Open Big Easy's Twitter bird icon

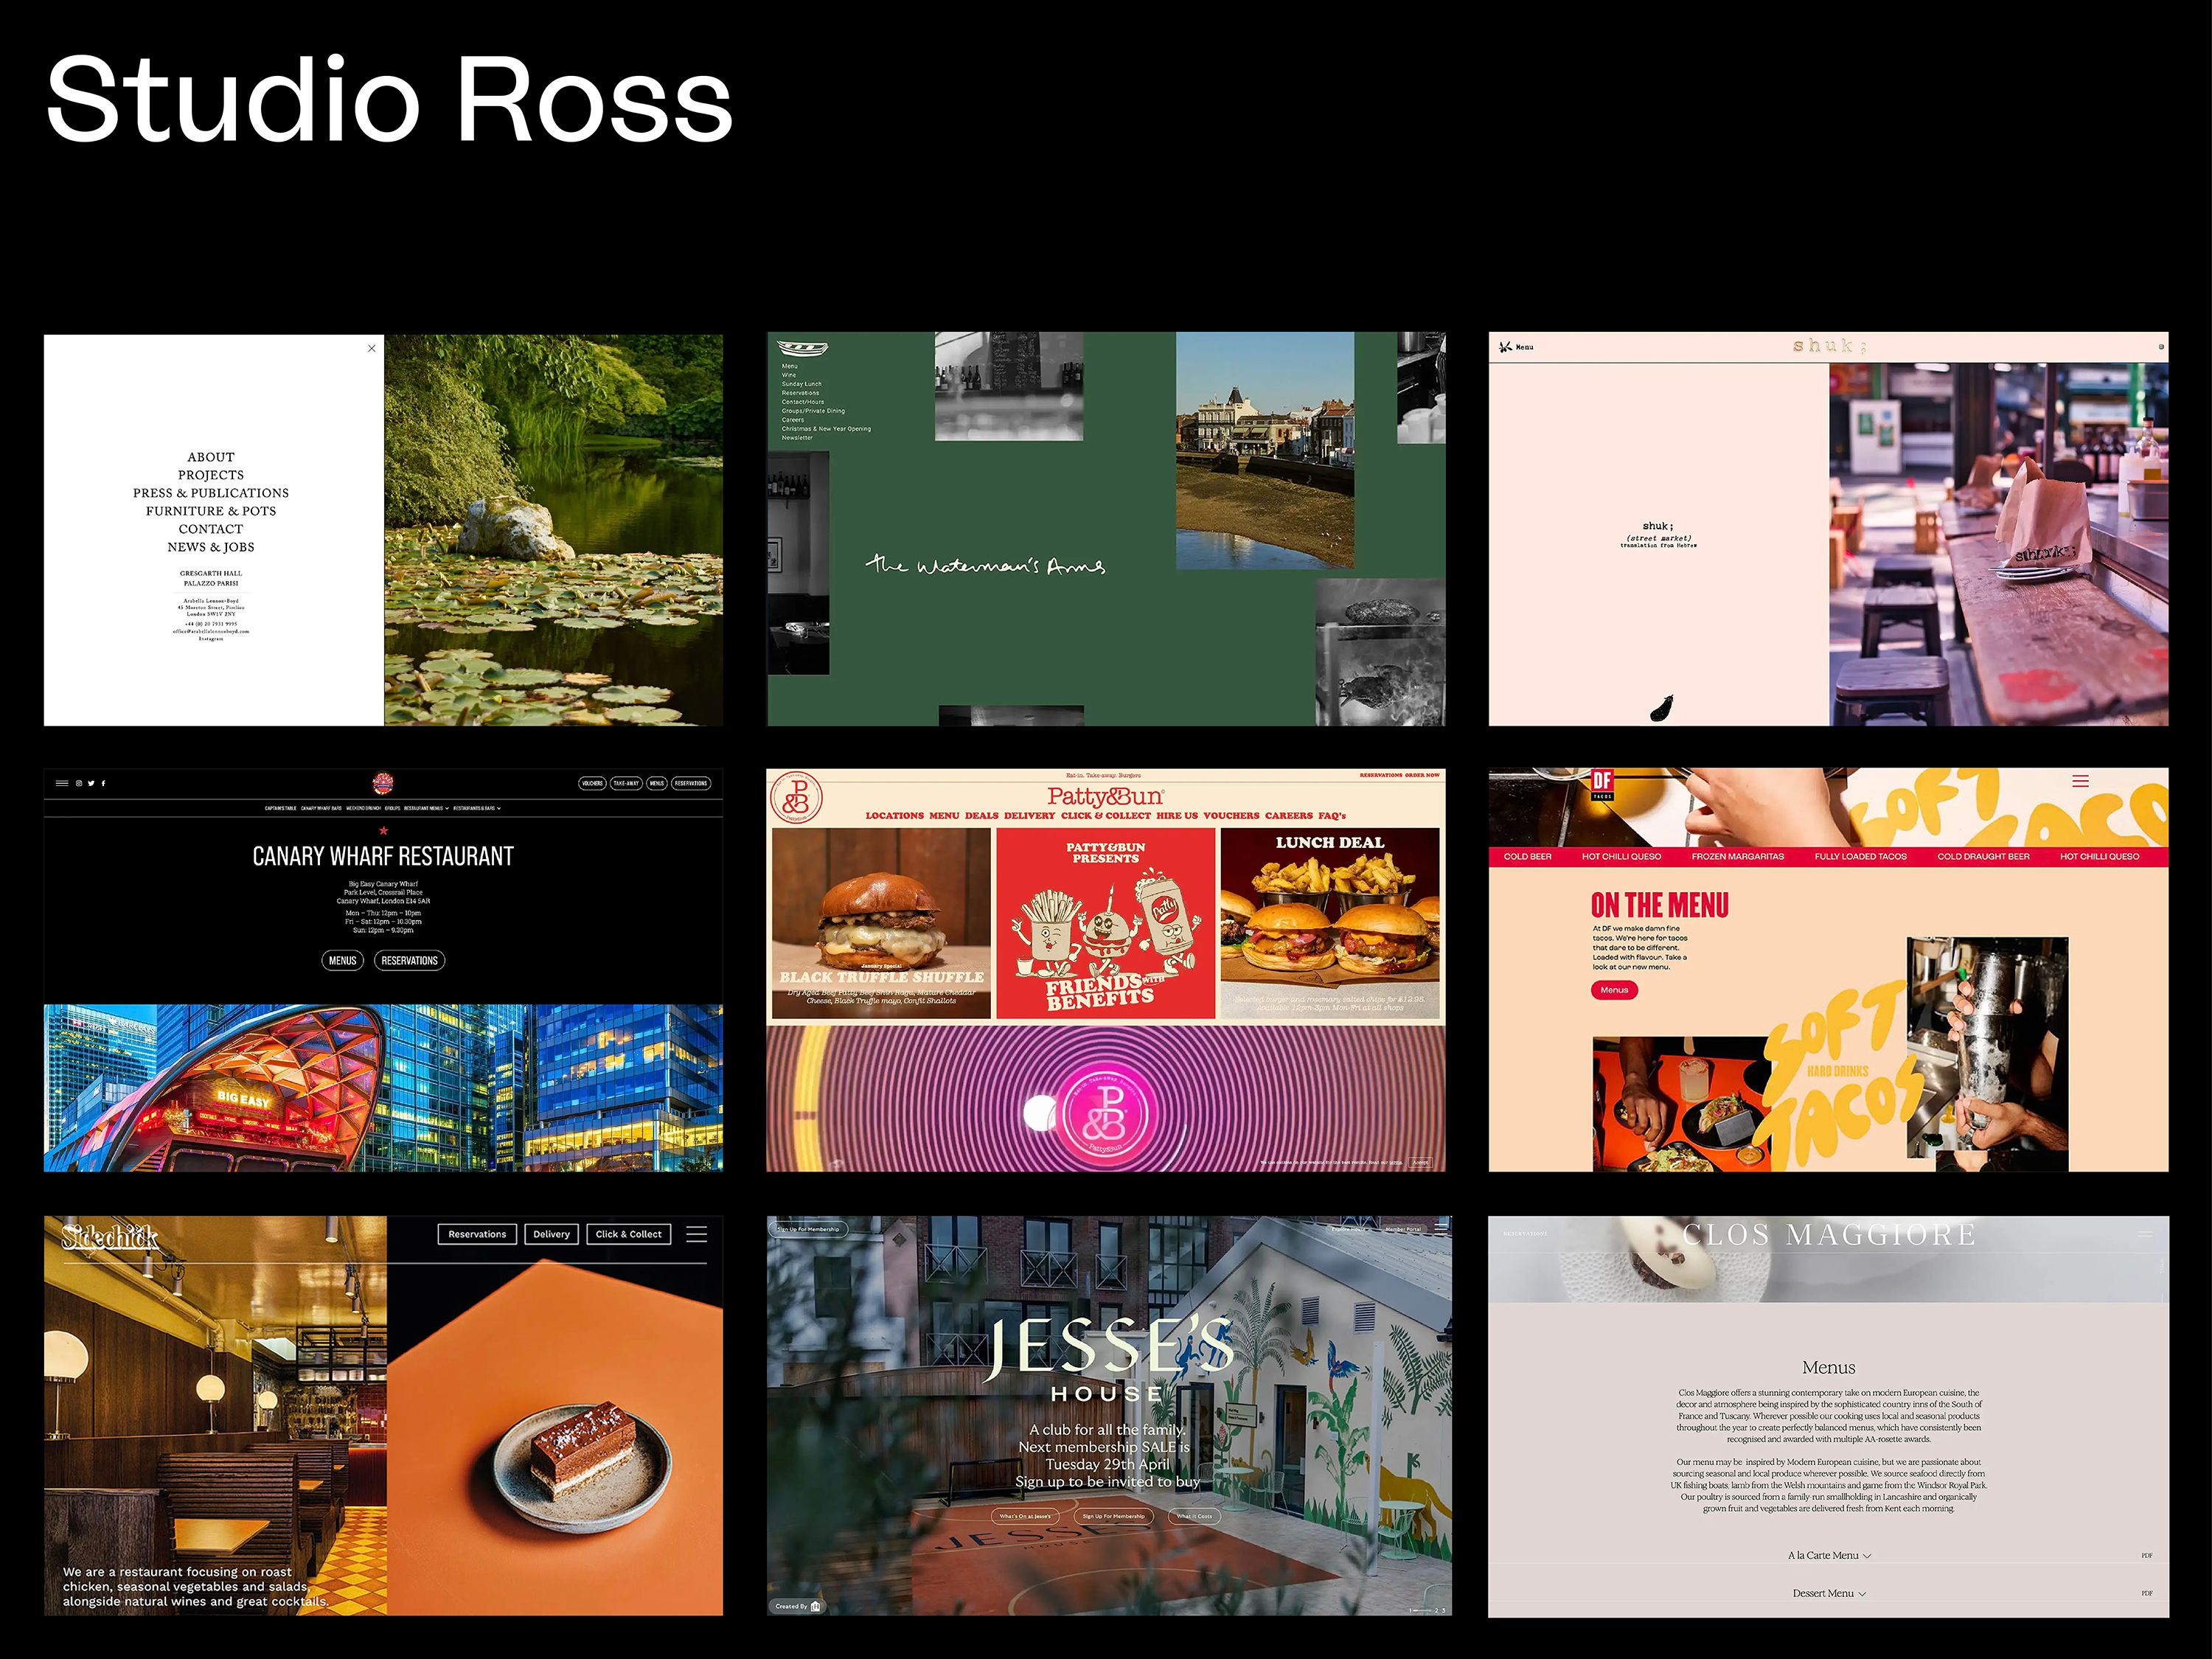pyautogui.click(x=91, y=783)
